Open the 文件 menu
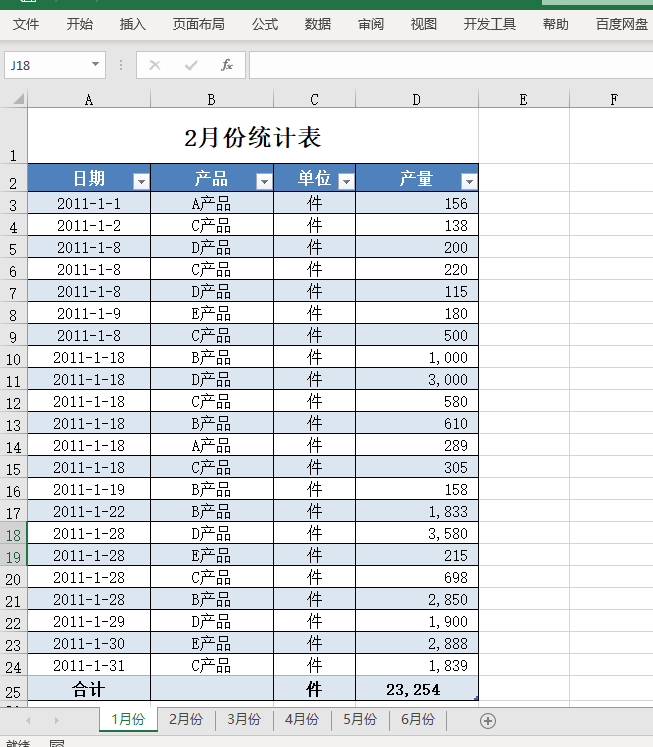Image resolution: width=653 pixels, height=747 pixels. tap(26, 24)
